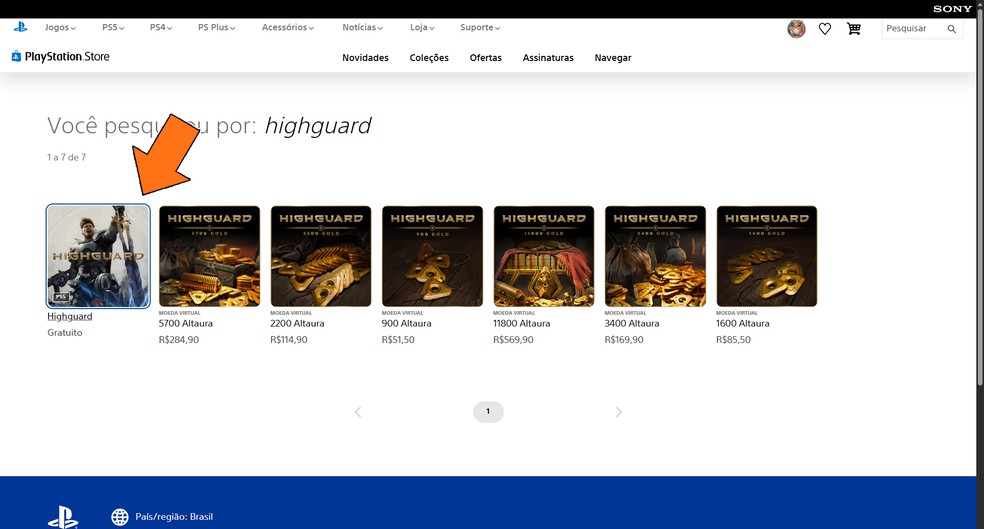Viewport: 984px width, 529px height.
Task: Open the Novidades store tab
Action: [x=365, y=58]
